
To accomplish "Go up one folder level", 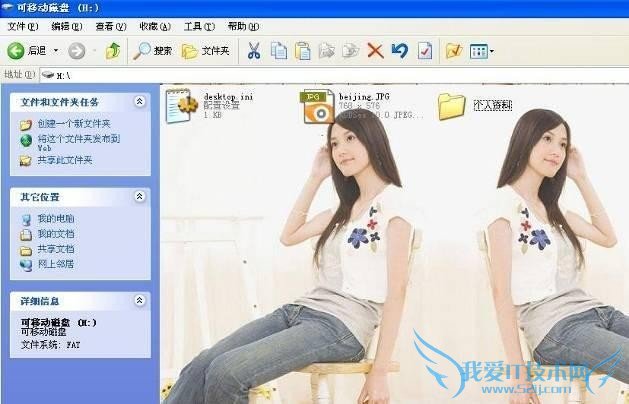I will click(113, 51).
